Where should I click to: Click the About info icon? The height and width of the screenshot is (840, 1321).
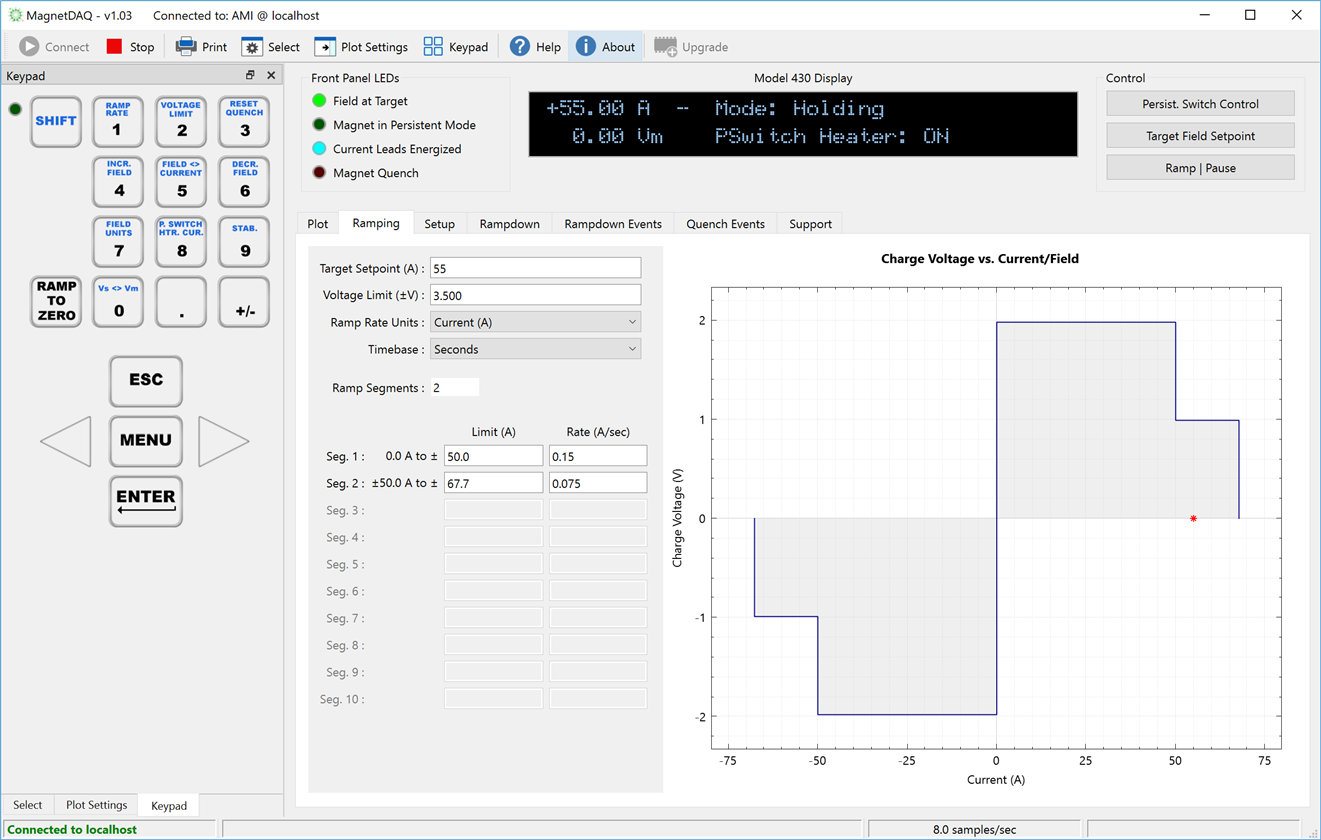(586, 47)
